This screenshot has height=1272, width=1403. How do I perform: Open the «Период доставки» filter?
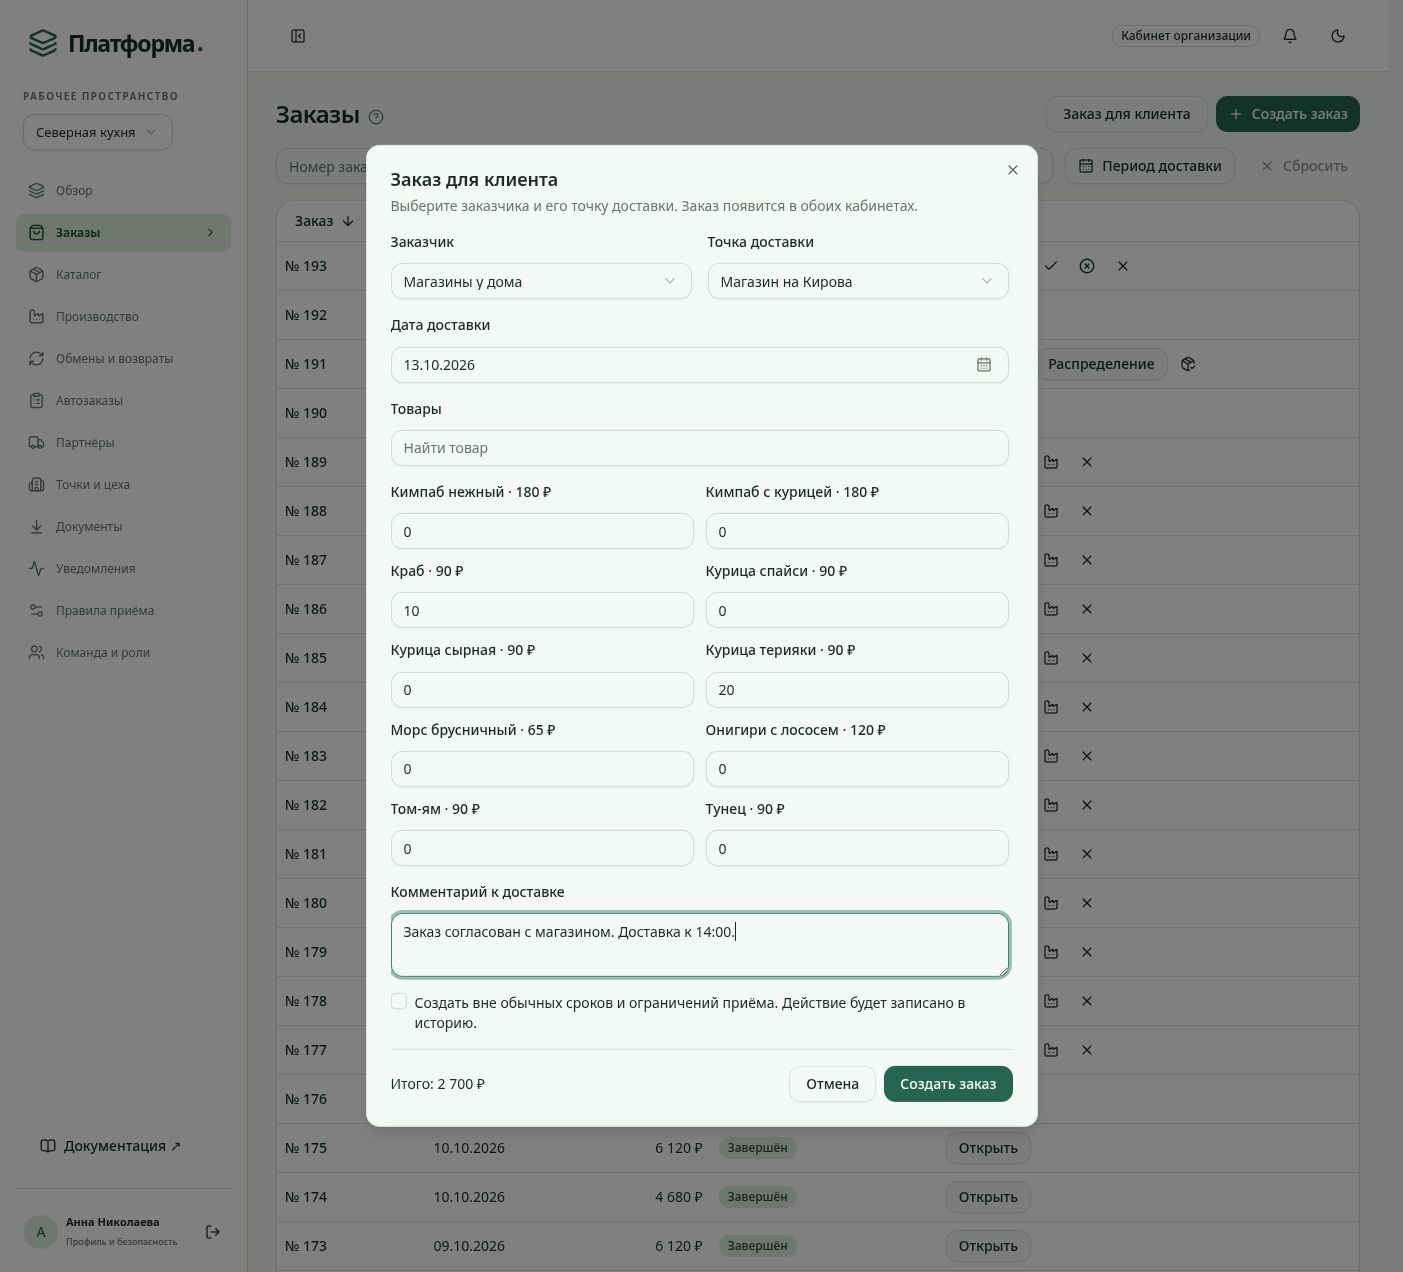1150,166
